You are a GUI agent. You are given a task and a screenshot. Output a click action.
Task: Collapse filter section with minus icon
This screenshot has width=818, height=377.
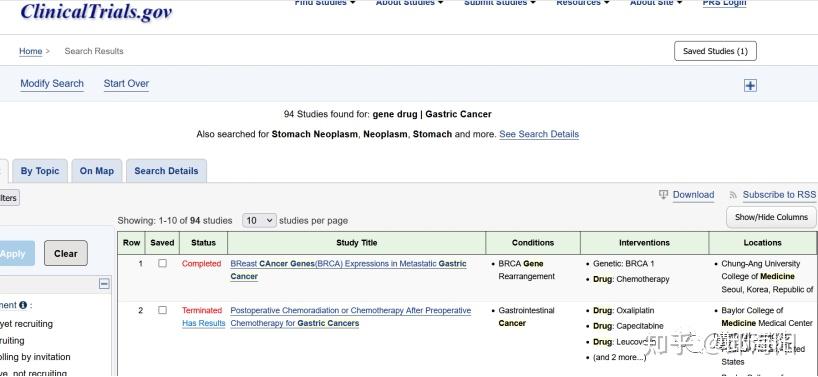tap(104, 284)
